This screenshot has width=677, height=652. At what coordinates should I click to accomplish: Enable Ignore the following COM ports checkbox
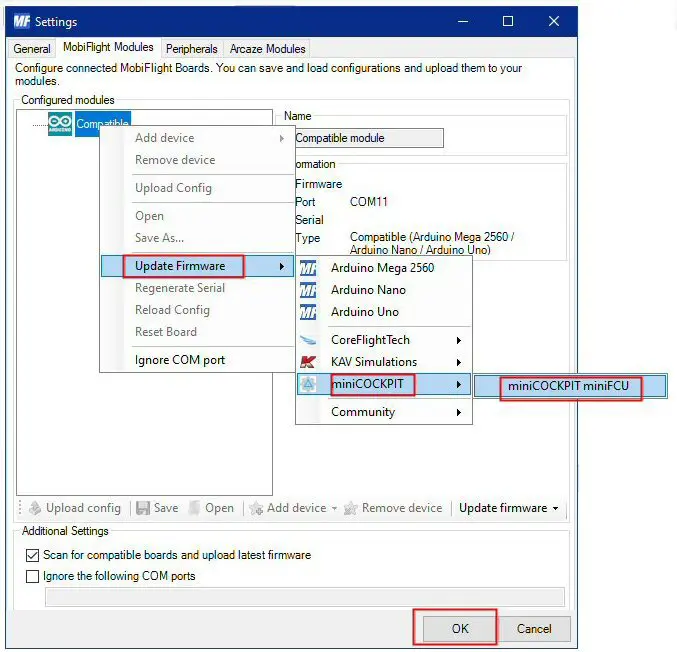pyautogui.click(x=32, y=576)
